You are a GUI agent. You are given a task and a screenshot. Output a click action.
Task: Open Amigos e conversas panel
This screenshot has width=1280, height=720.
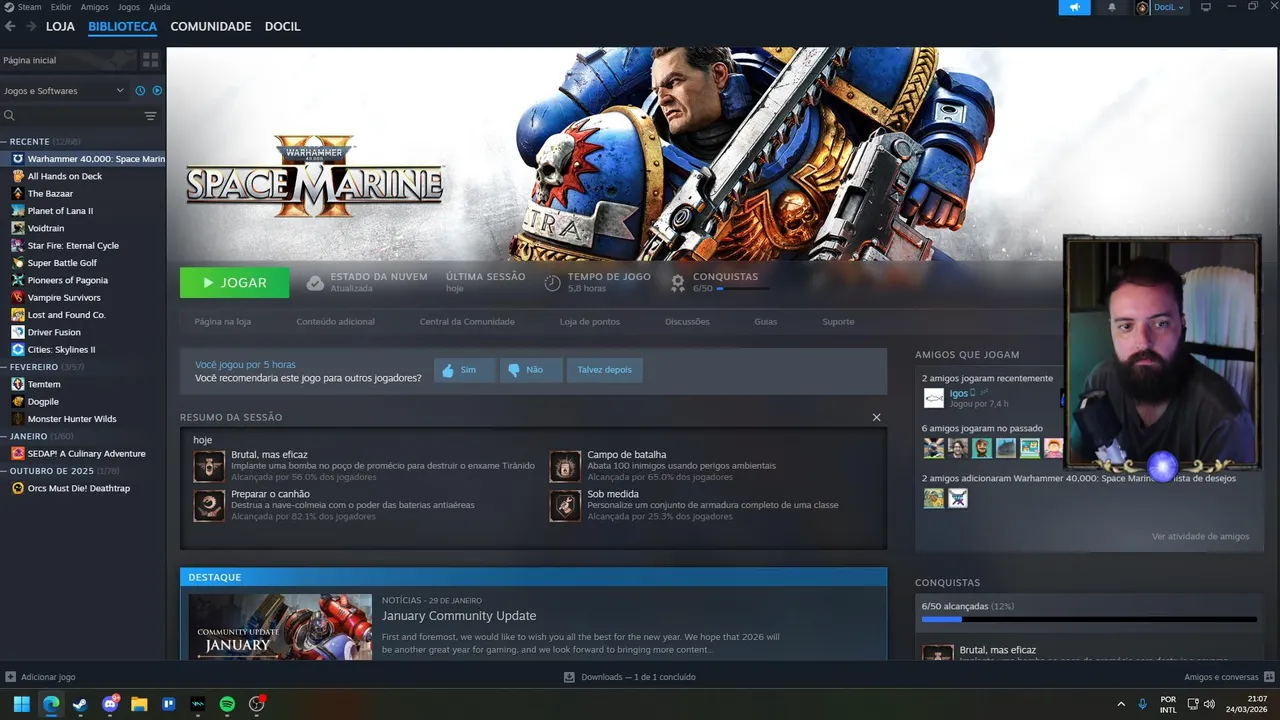(x=1228, y=677)
